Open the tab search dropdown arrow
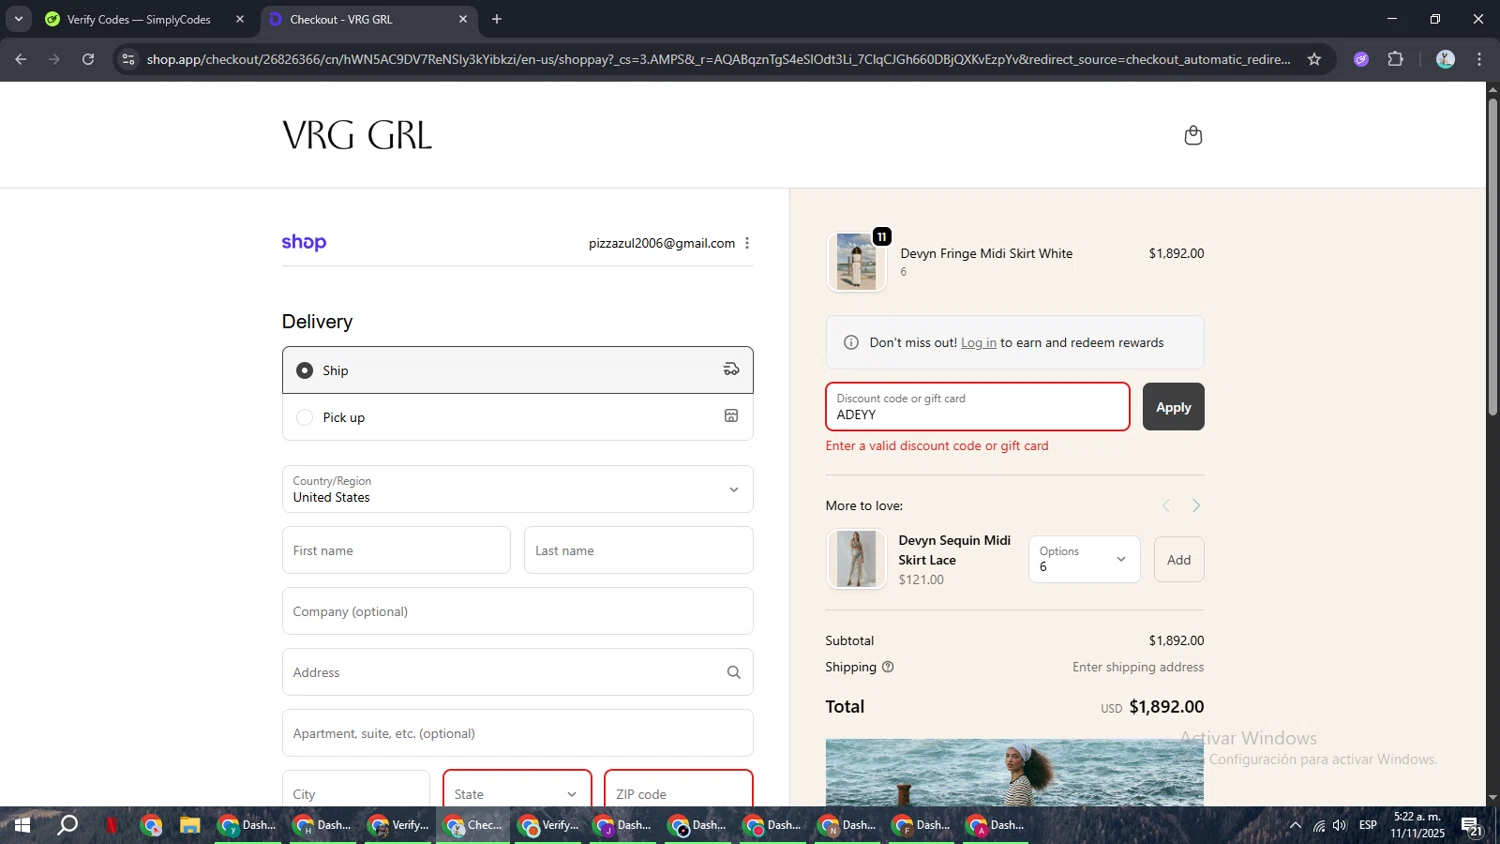This screenshot has height=844, width=1500. pos(18,19)
